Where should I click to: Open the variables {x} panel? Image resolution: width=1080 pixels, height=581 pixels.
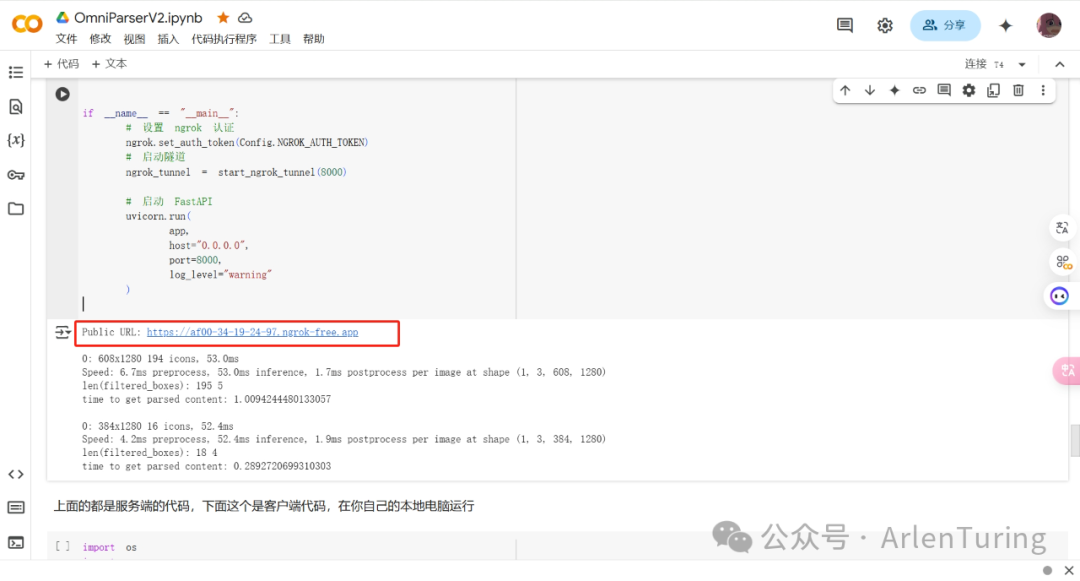pyautogui.click(x=16, y=140)
